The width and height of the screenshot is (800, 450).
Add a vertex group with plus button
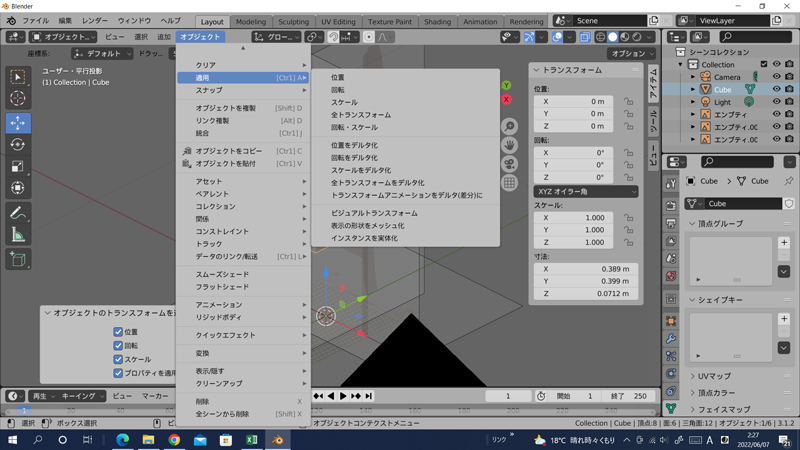click(784, 242)
